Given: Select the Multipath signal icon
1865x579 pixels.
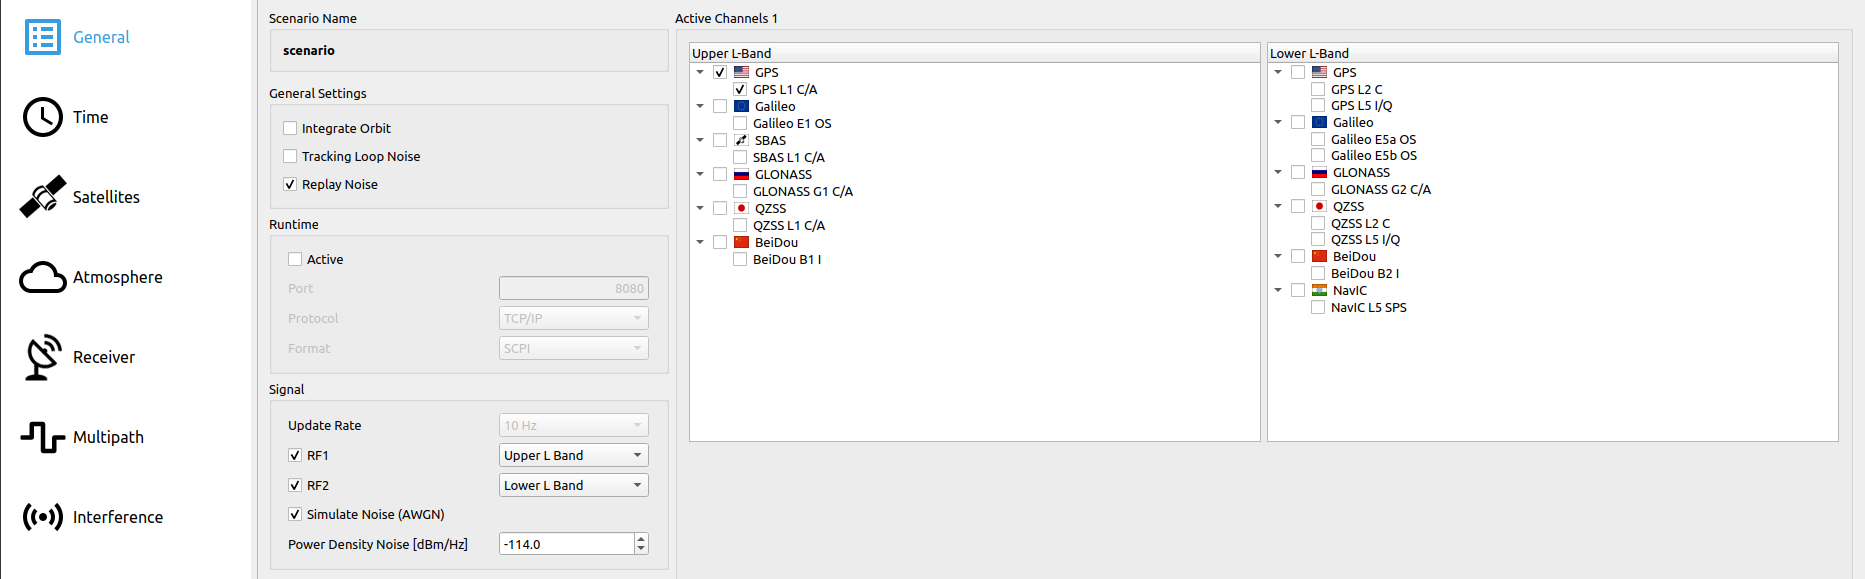Looking at the screenshot, I should point(43,437).
